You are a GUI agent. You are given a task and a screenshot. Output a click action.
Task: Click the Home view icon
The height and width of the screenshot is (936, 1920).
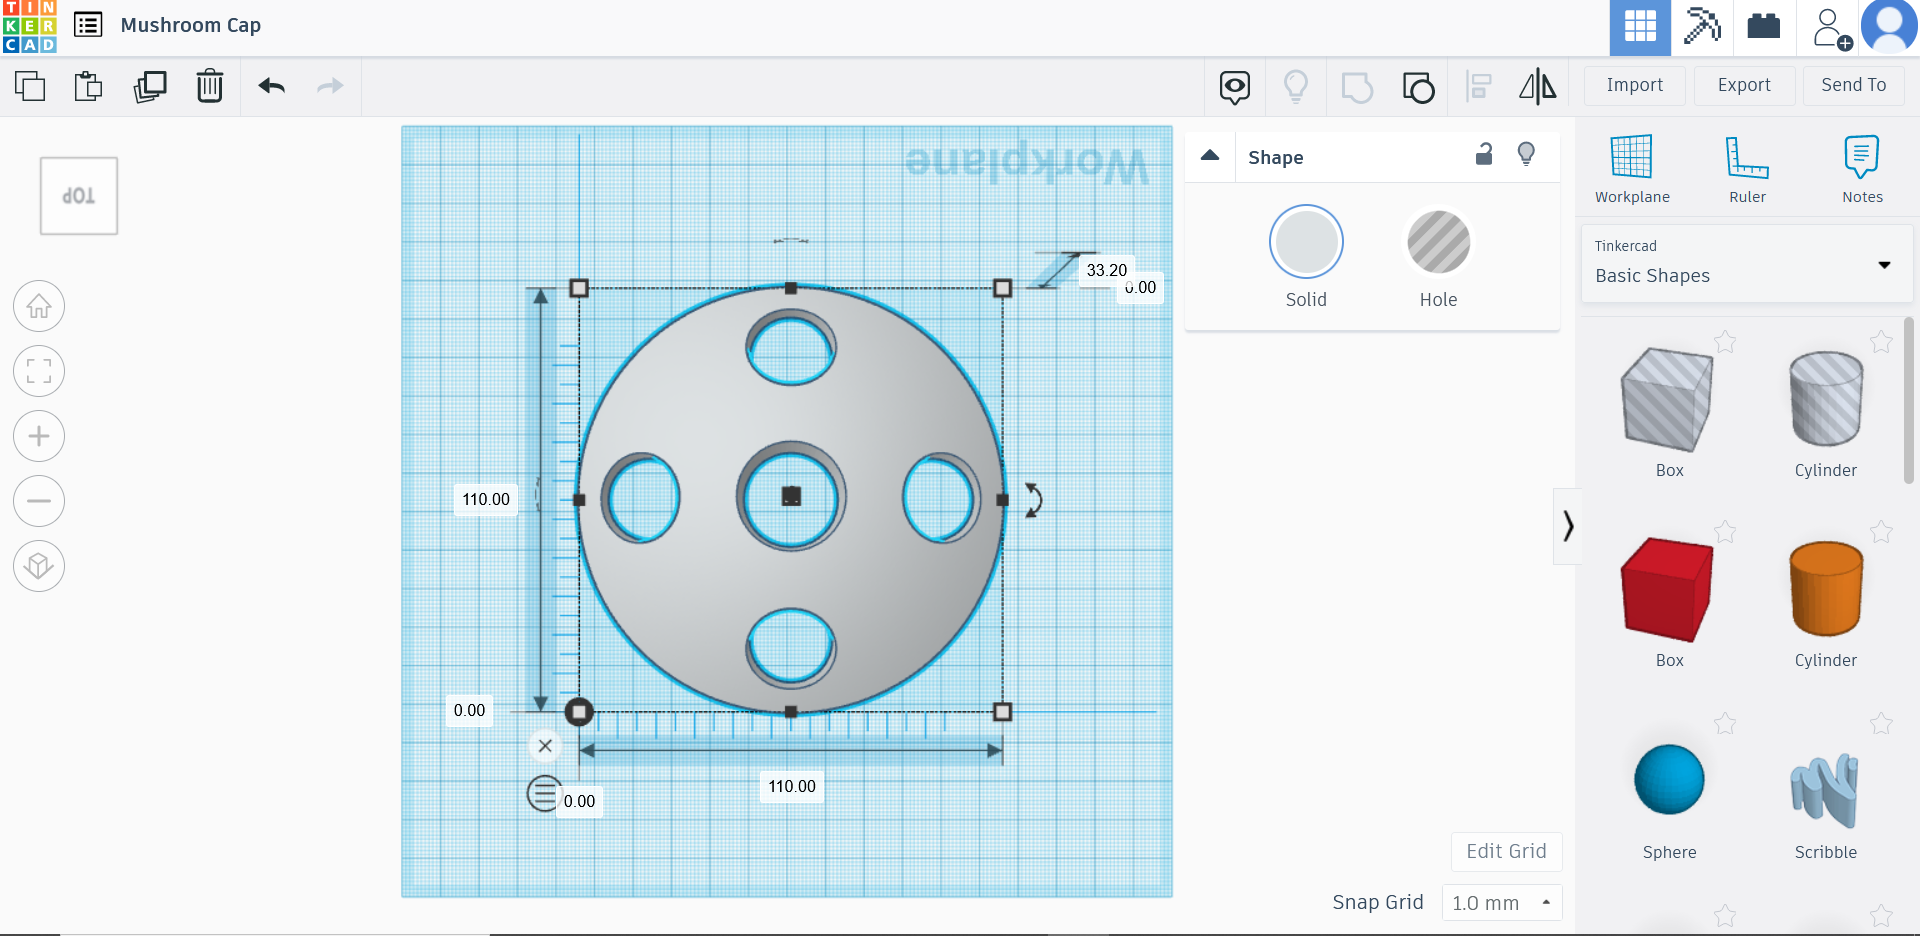[x=38, y=306]
